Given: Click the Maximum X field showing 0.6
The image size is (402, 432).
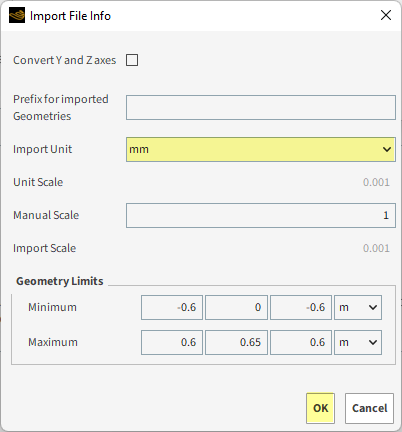Looking at the screenshot, I should [172, 342].
